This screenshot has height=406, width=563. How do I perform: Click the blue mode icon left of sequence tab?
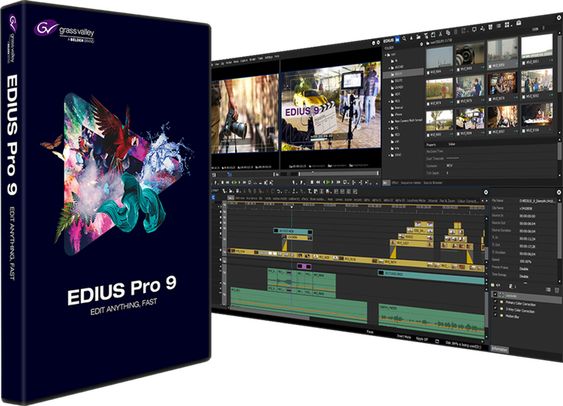click(x=214, y=197)
